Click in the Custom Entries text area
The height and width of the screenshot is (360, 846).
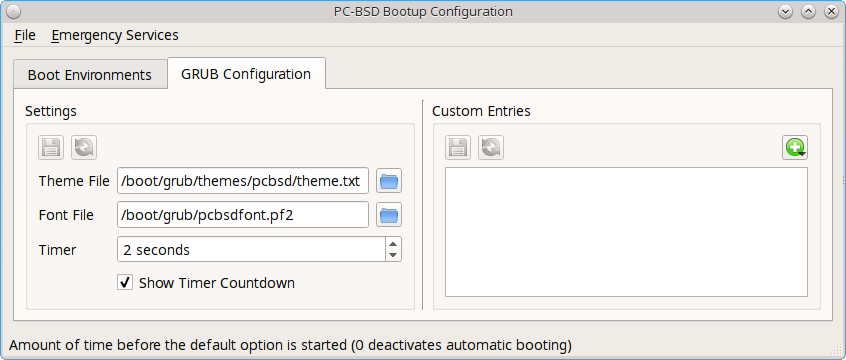[626, 232]
